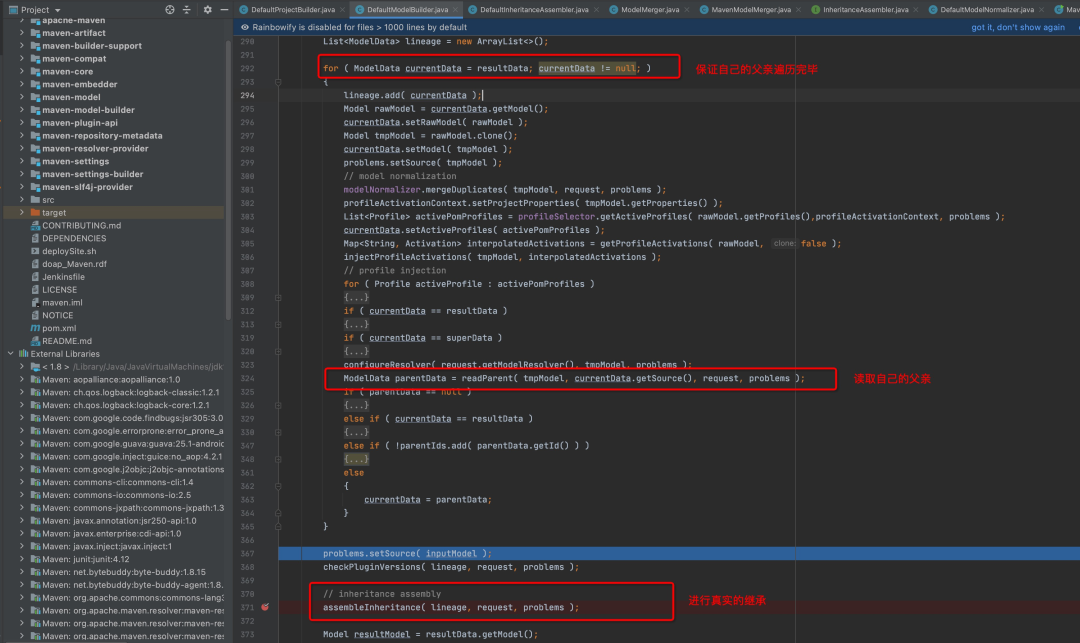Click the locate/select opened file target icon
Screen dimensions: 1080x643
(x=171, y=10)
